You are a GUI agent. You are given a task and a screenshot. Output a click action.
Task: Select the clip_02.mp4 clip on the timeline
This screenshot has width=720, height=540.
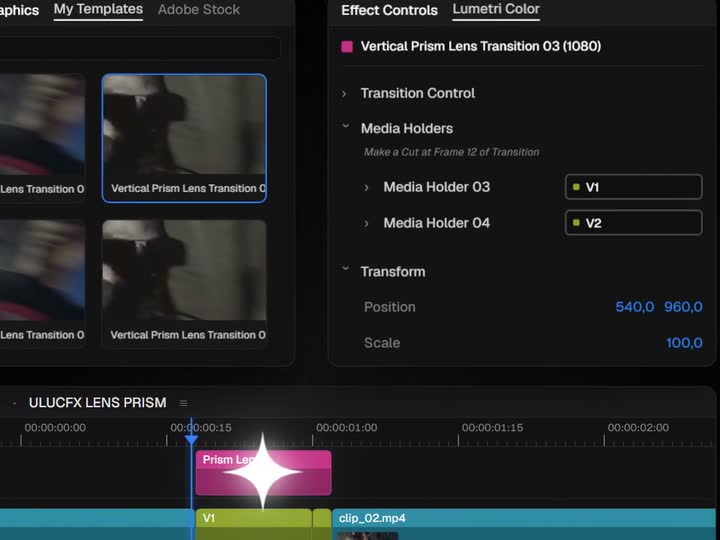pos(523,524)
